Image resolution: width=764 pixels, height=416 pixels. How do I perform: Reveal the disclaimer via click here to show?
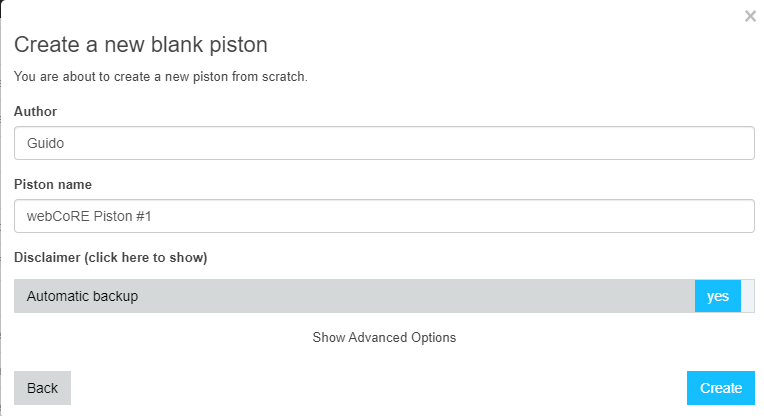click(x=146, y=257)
